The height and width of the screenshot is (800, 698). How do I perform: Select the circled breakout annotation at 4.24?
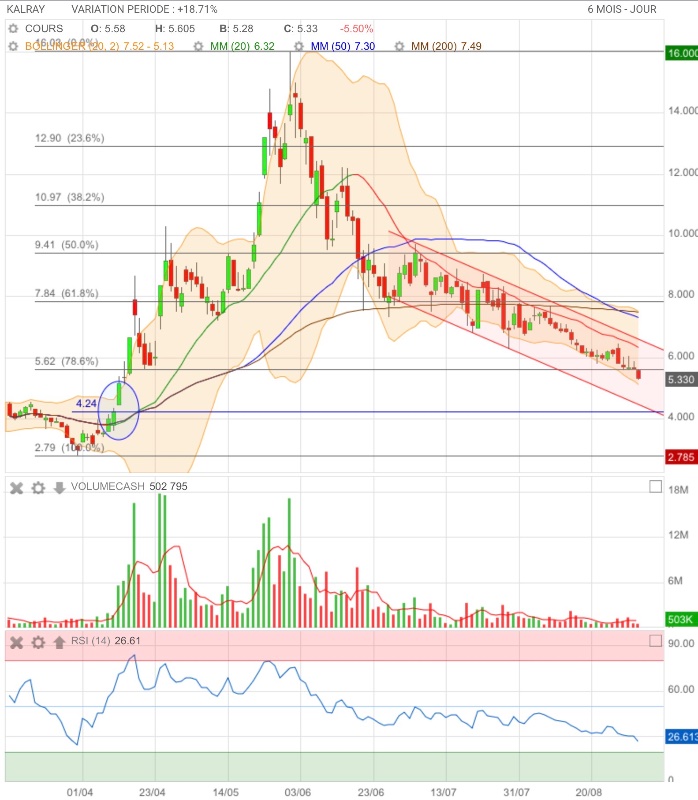click(x=118, y=411)
